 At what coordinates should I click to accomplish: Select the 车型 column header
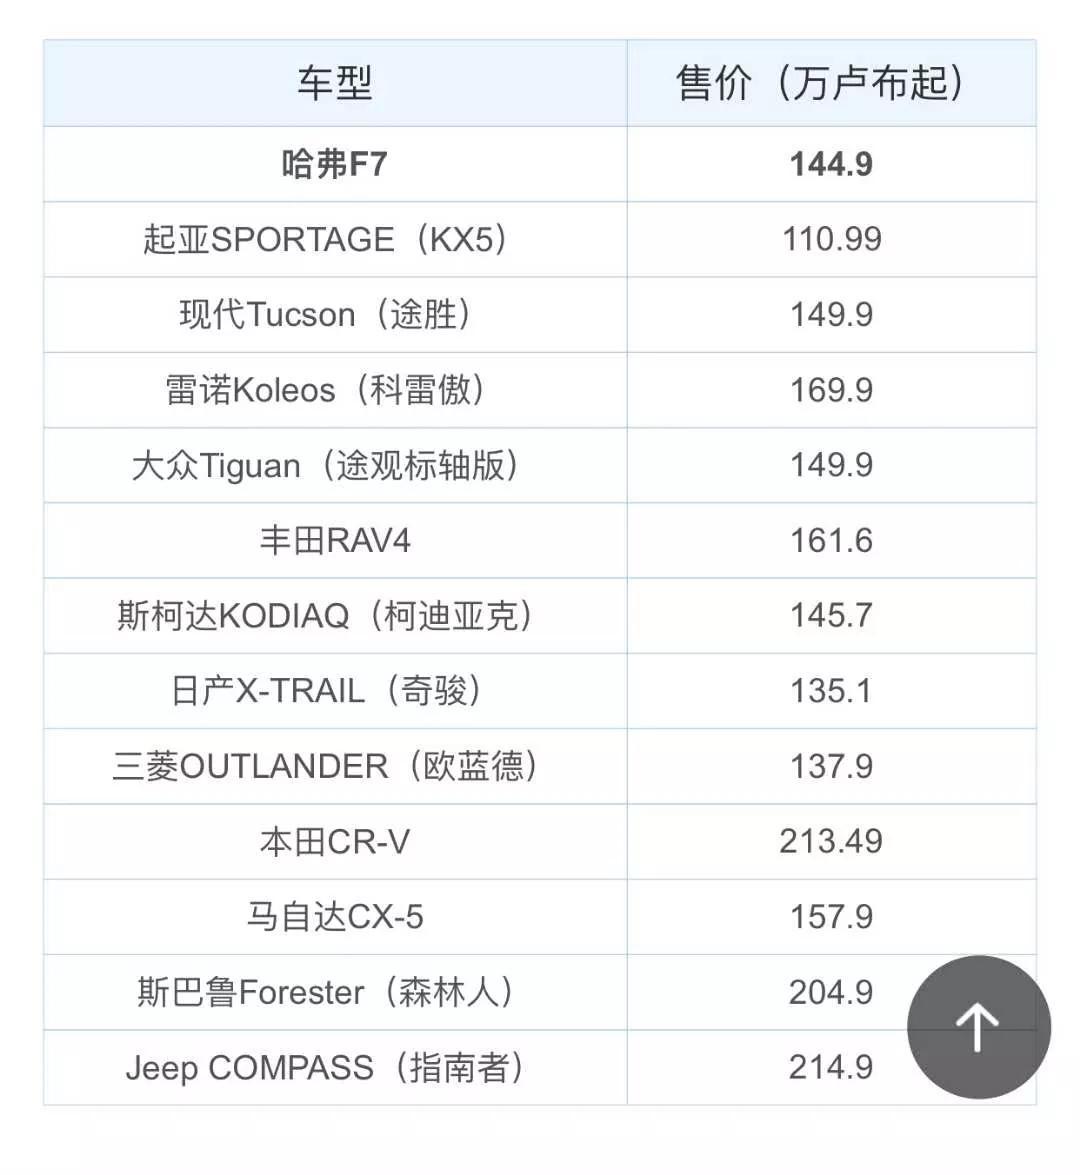335,83
